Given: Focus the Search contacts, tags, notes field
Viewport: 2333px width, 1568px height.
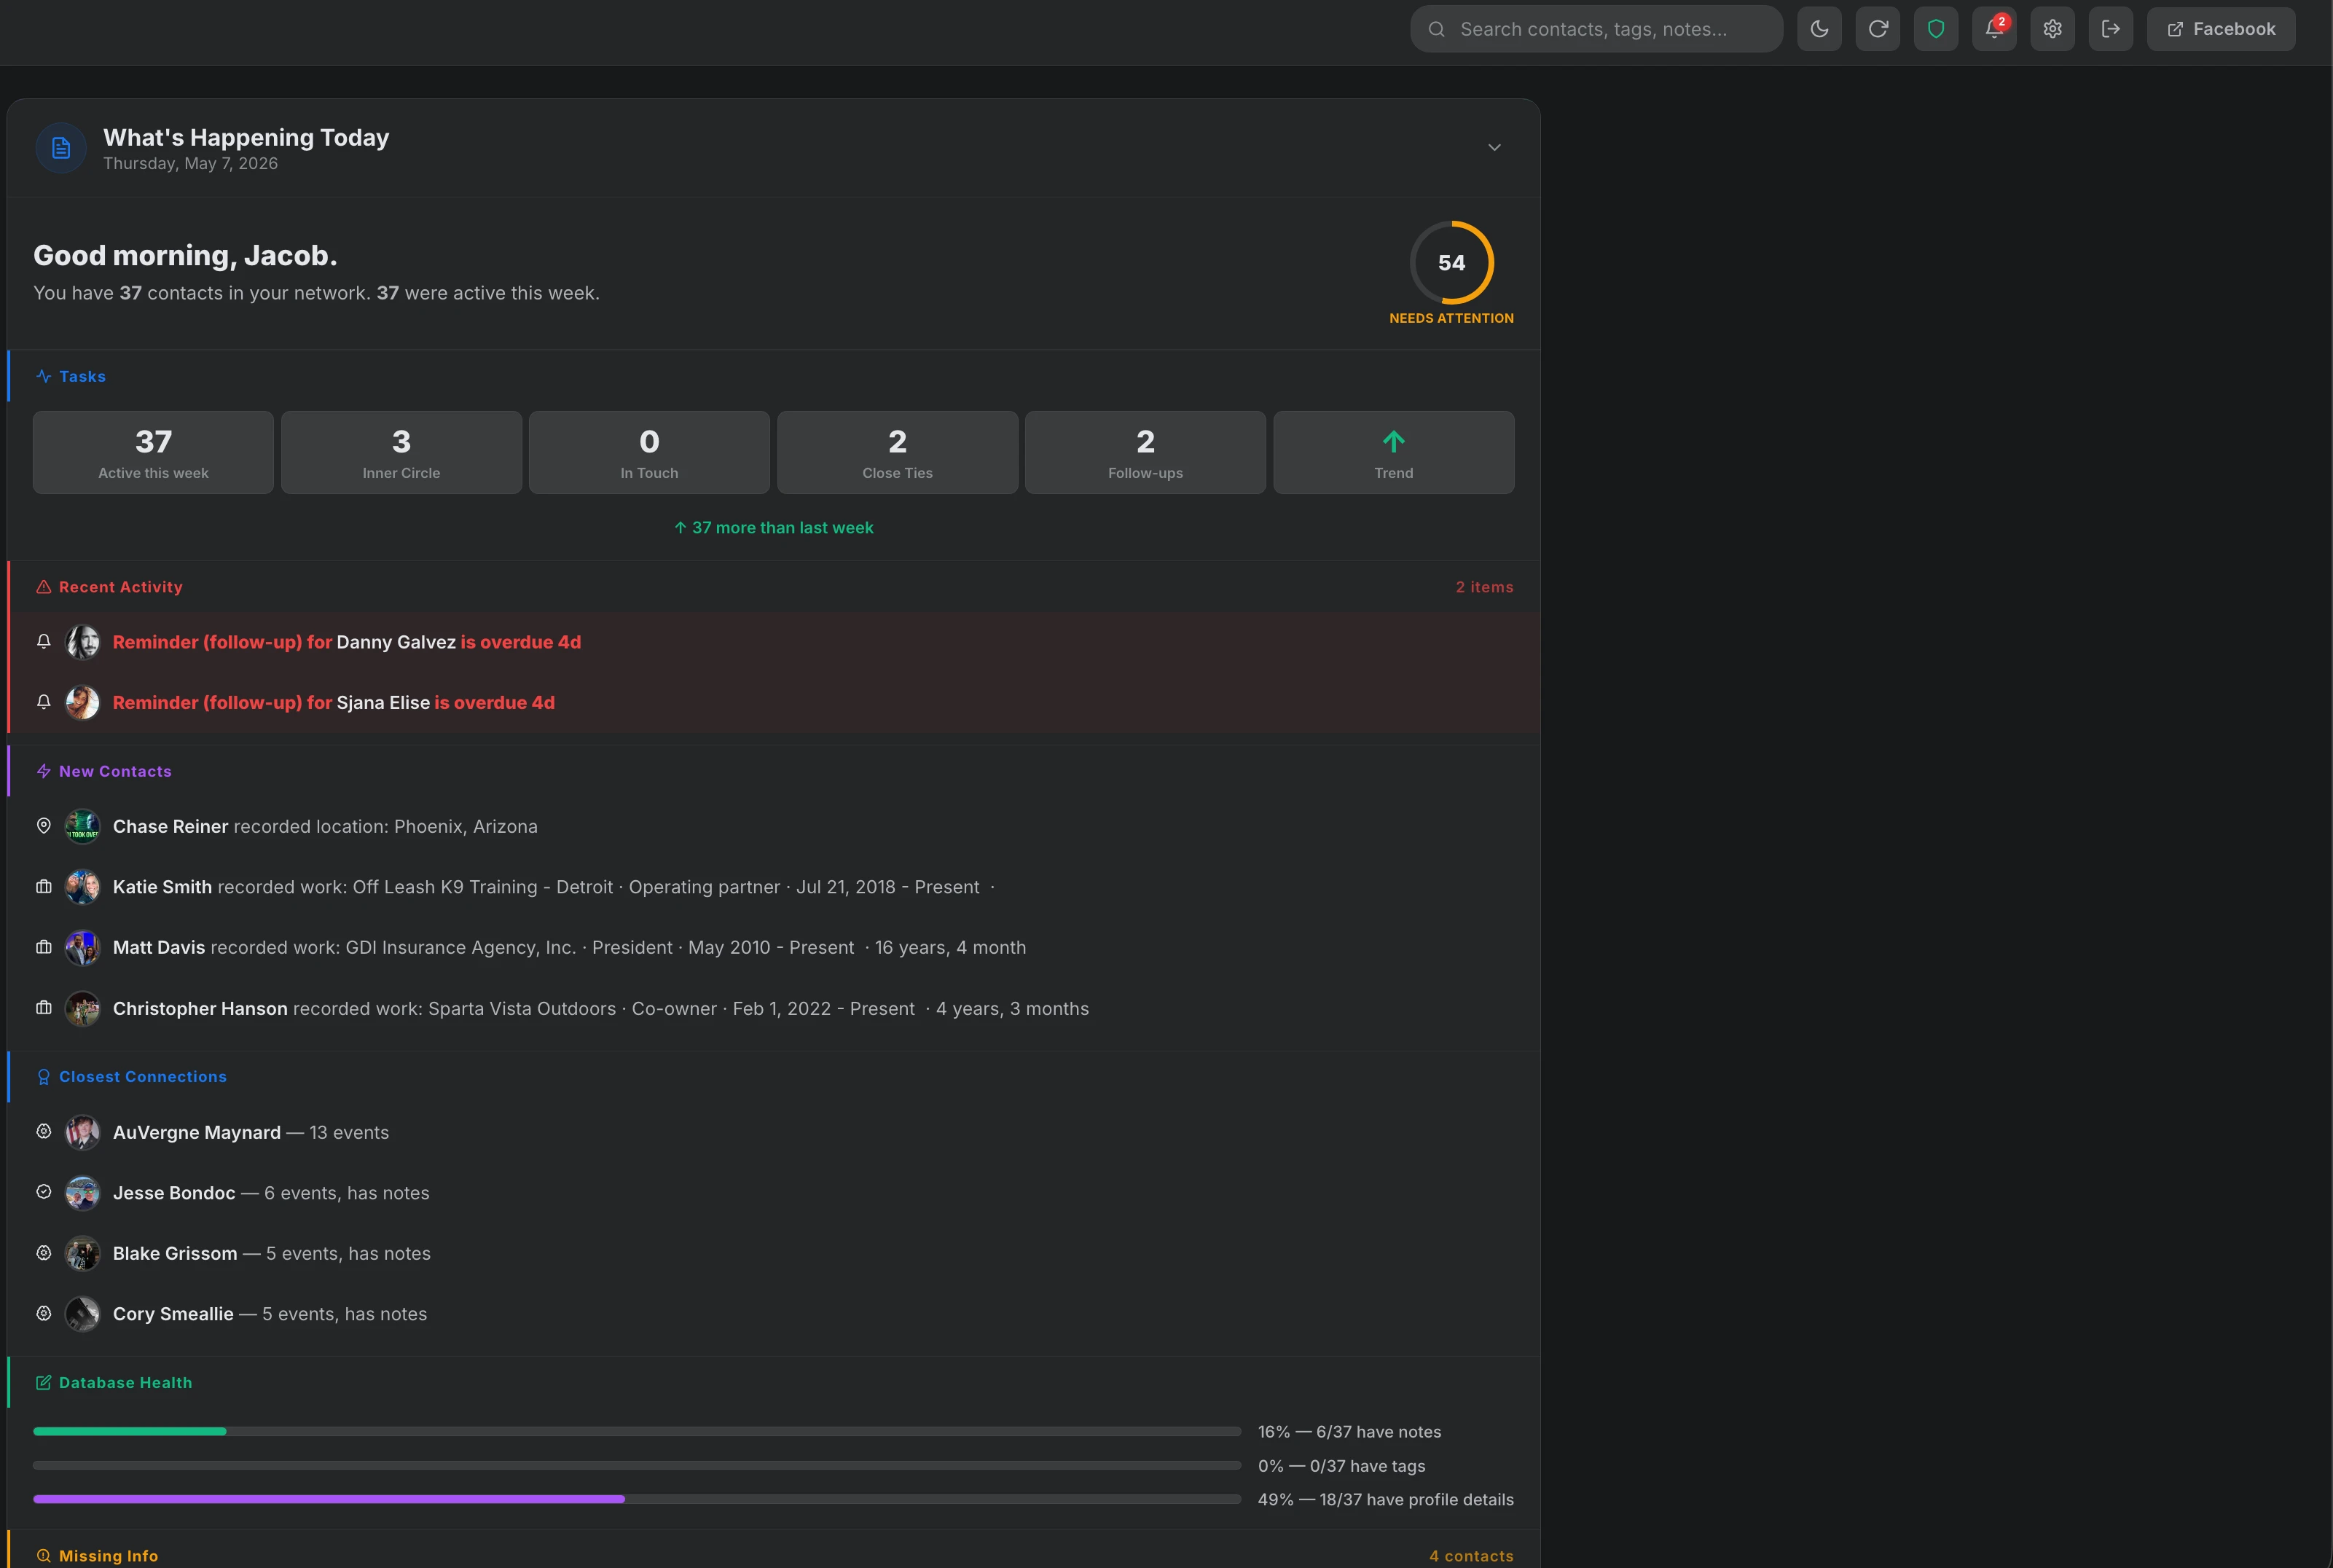Looking at the screenshot, I should tap(1596, 29).
